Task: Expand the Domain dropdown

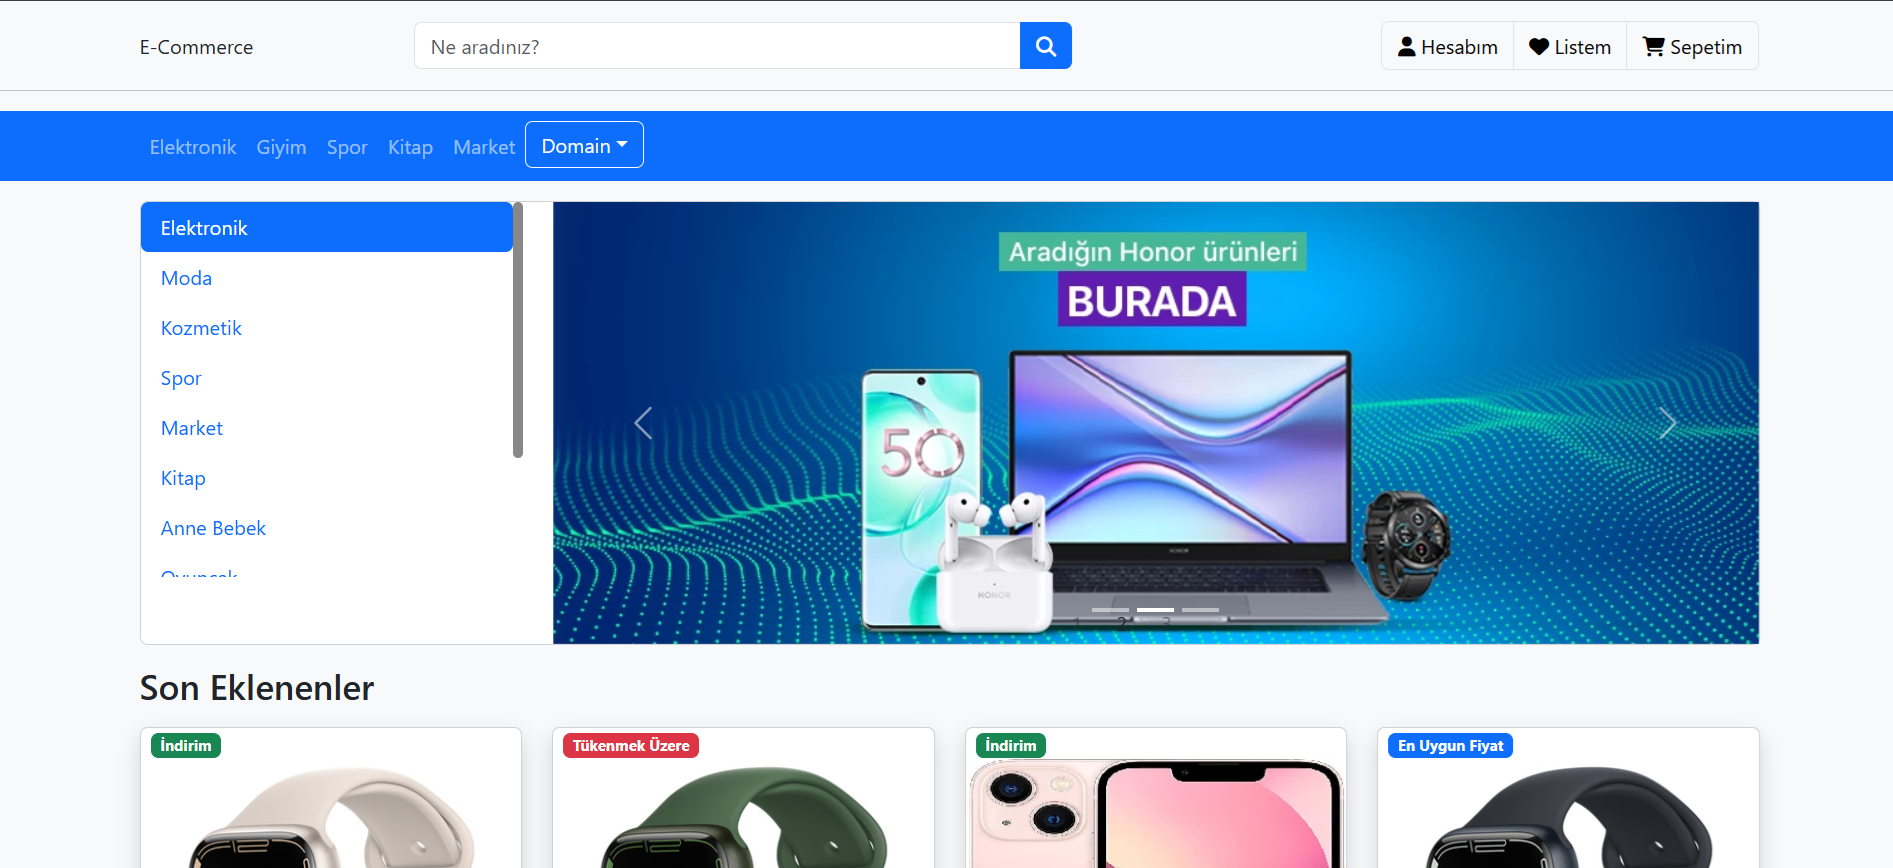Action: (584, 145)
